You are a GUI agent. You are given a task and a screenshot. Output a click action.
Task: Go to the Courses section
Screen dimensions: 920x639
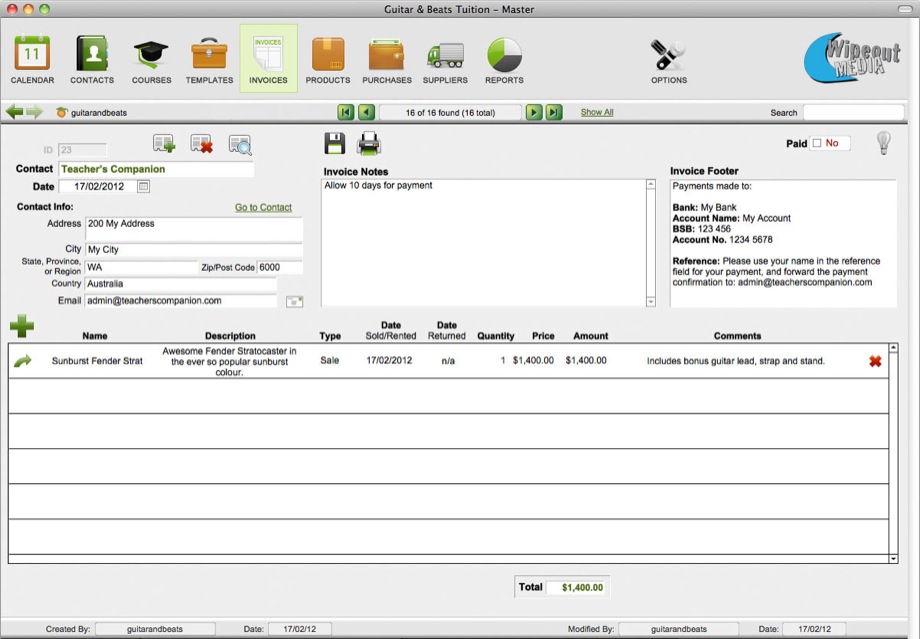click(x=151, y=58)
